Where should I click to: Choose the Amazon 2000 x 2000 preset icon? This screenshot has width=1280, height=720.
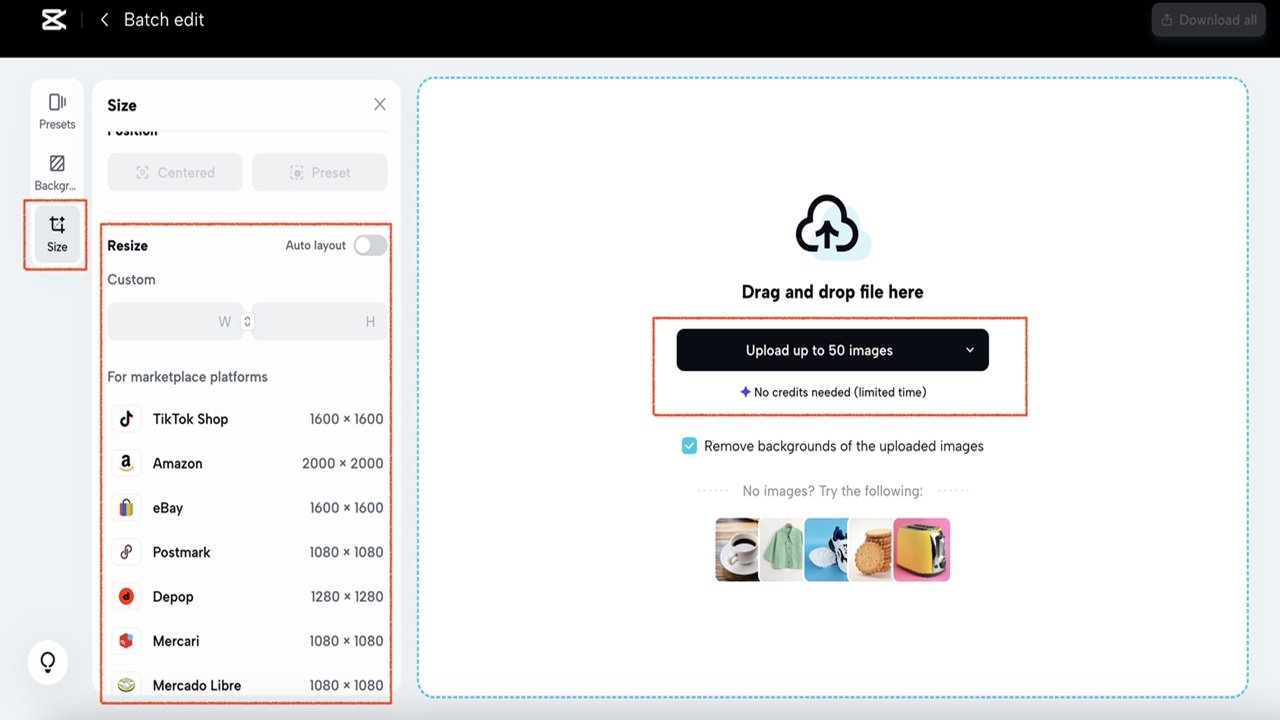coord(126,463)
